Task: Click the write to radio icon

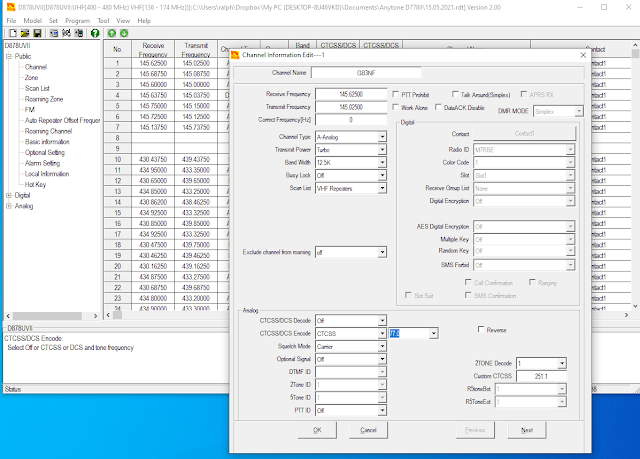Action: click(x=79, y=33)
